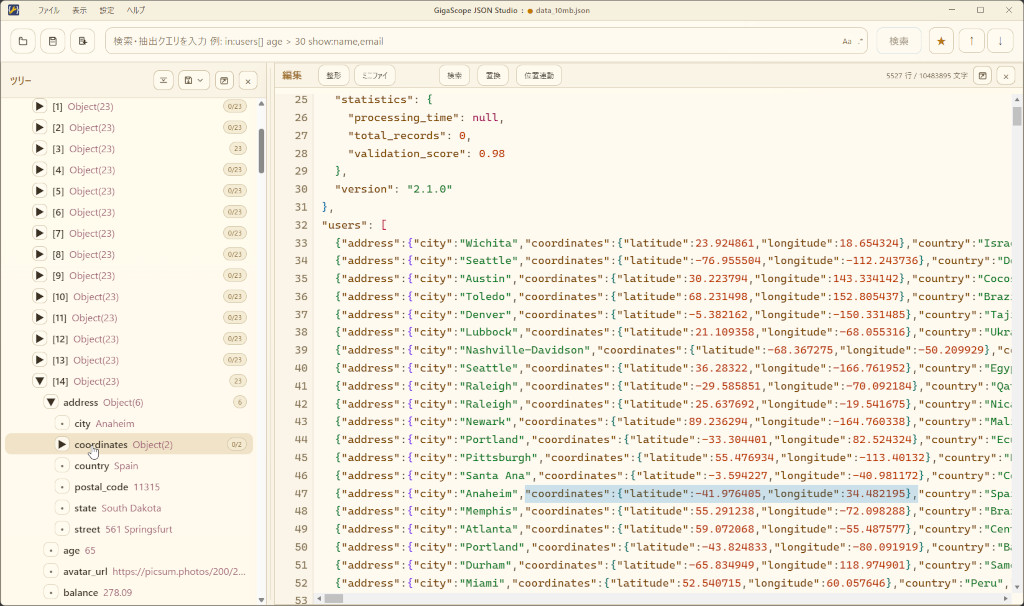
Task: Open file with the folder icon
Action: click(23, 41)
